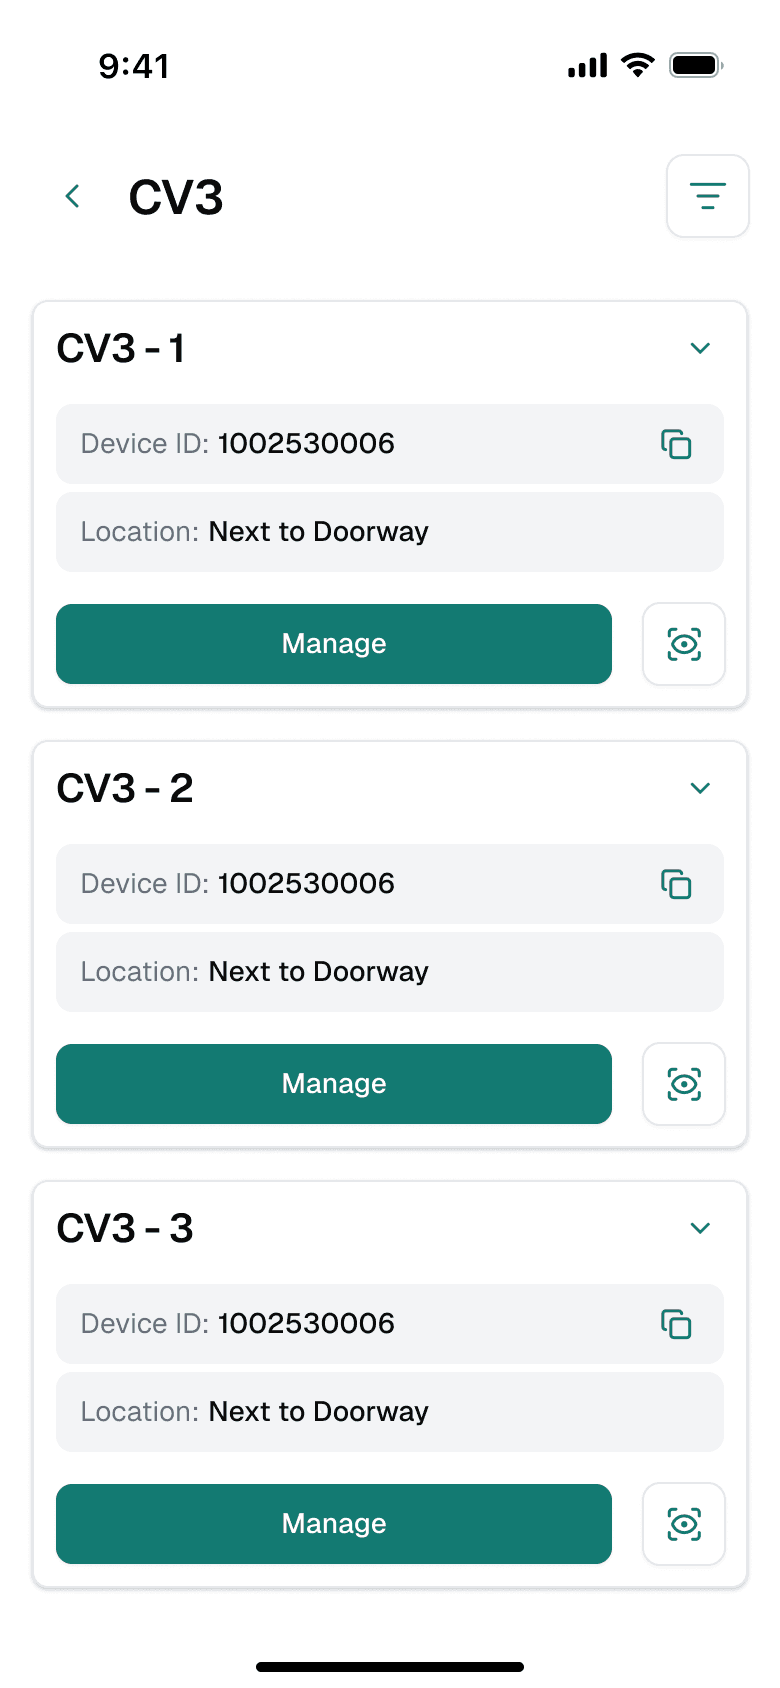Tap the CV3 page title
The width and height of the screenshot is (780, 1688).
click(x=176, y=197)
